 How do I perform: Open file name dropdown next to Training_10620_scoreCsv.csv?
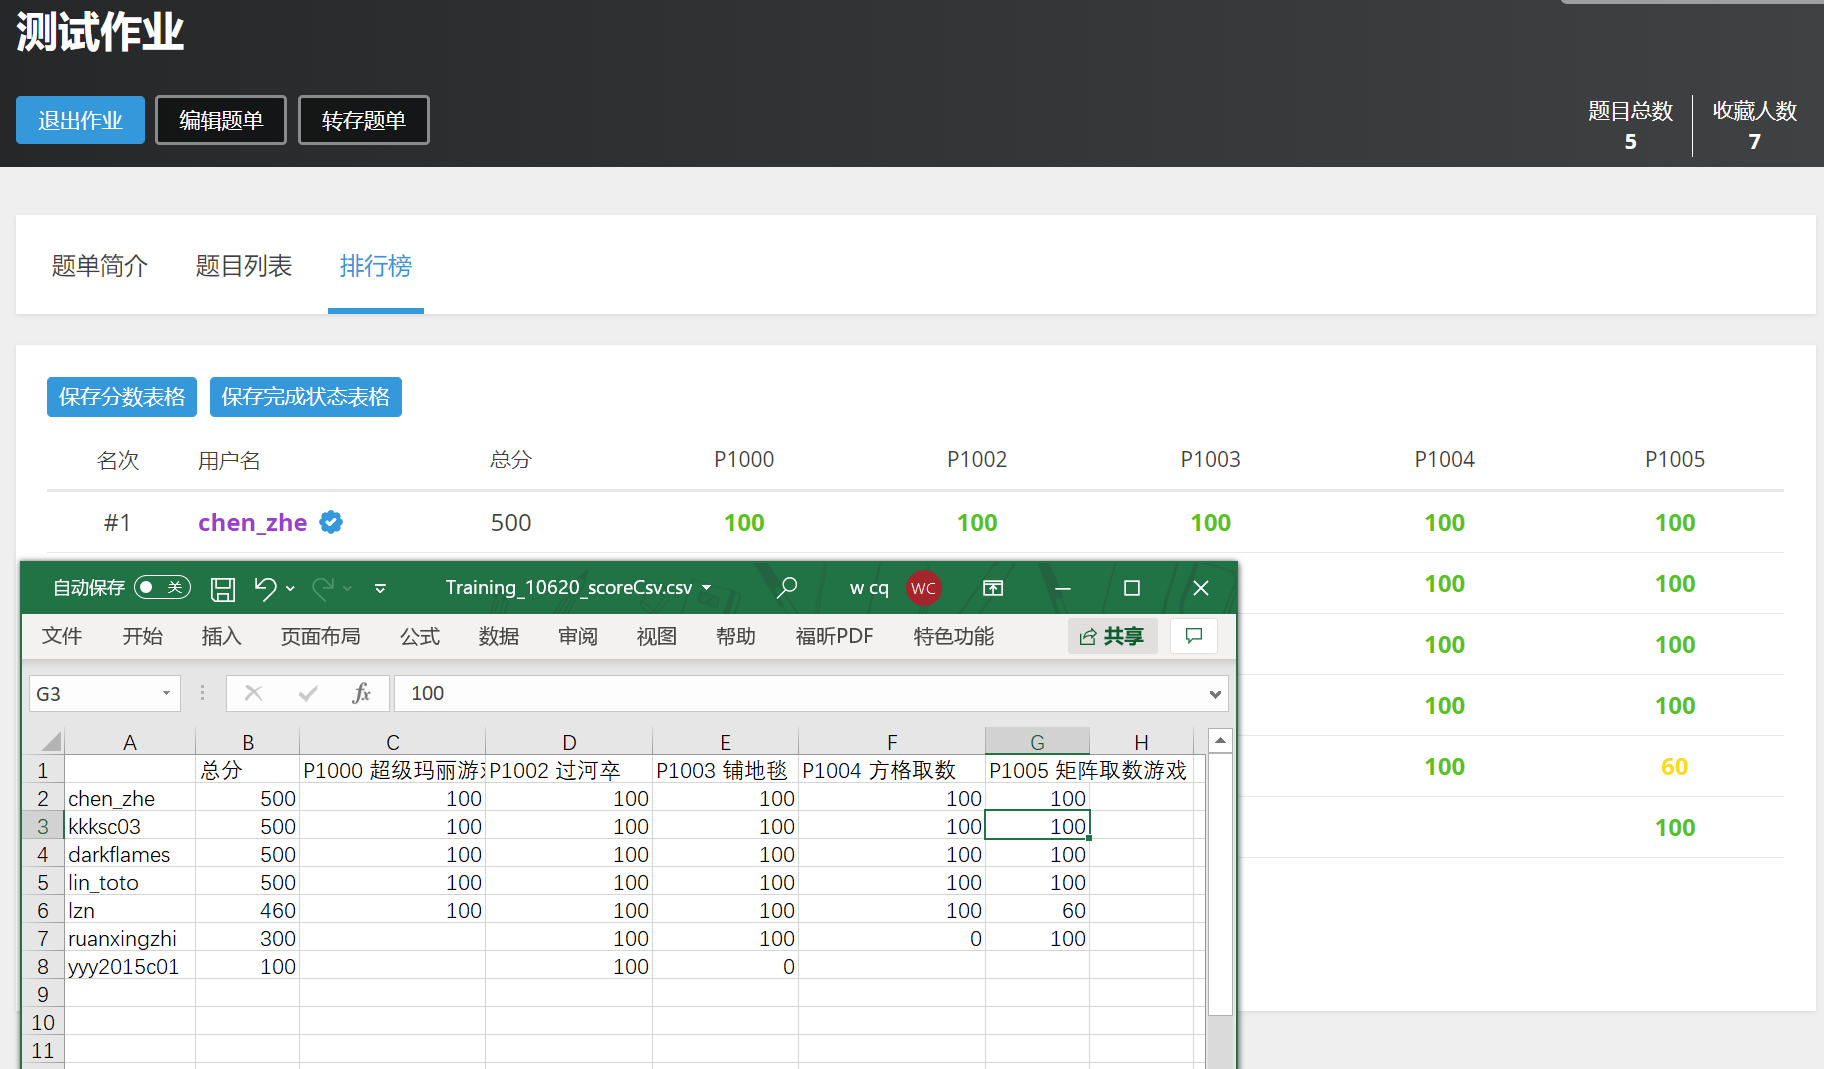click(x=706, y=588)
